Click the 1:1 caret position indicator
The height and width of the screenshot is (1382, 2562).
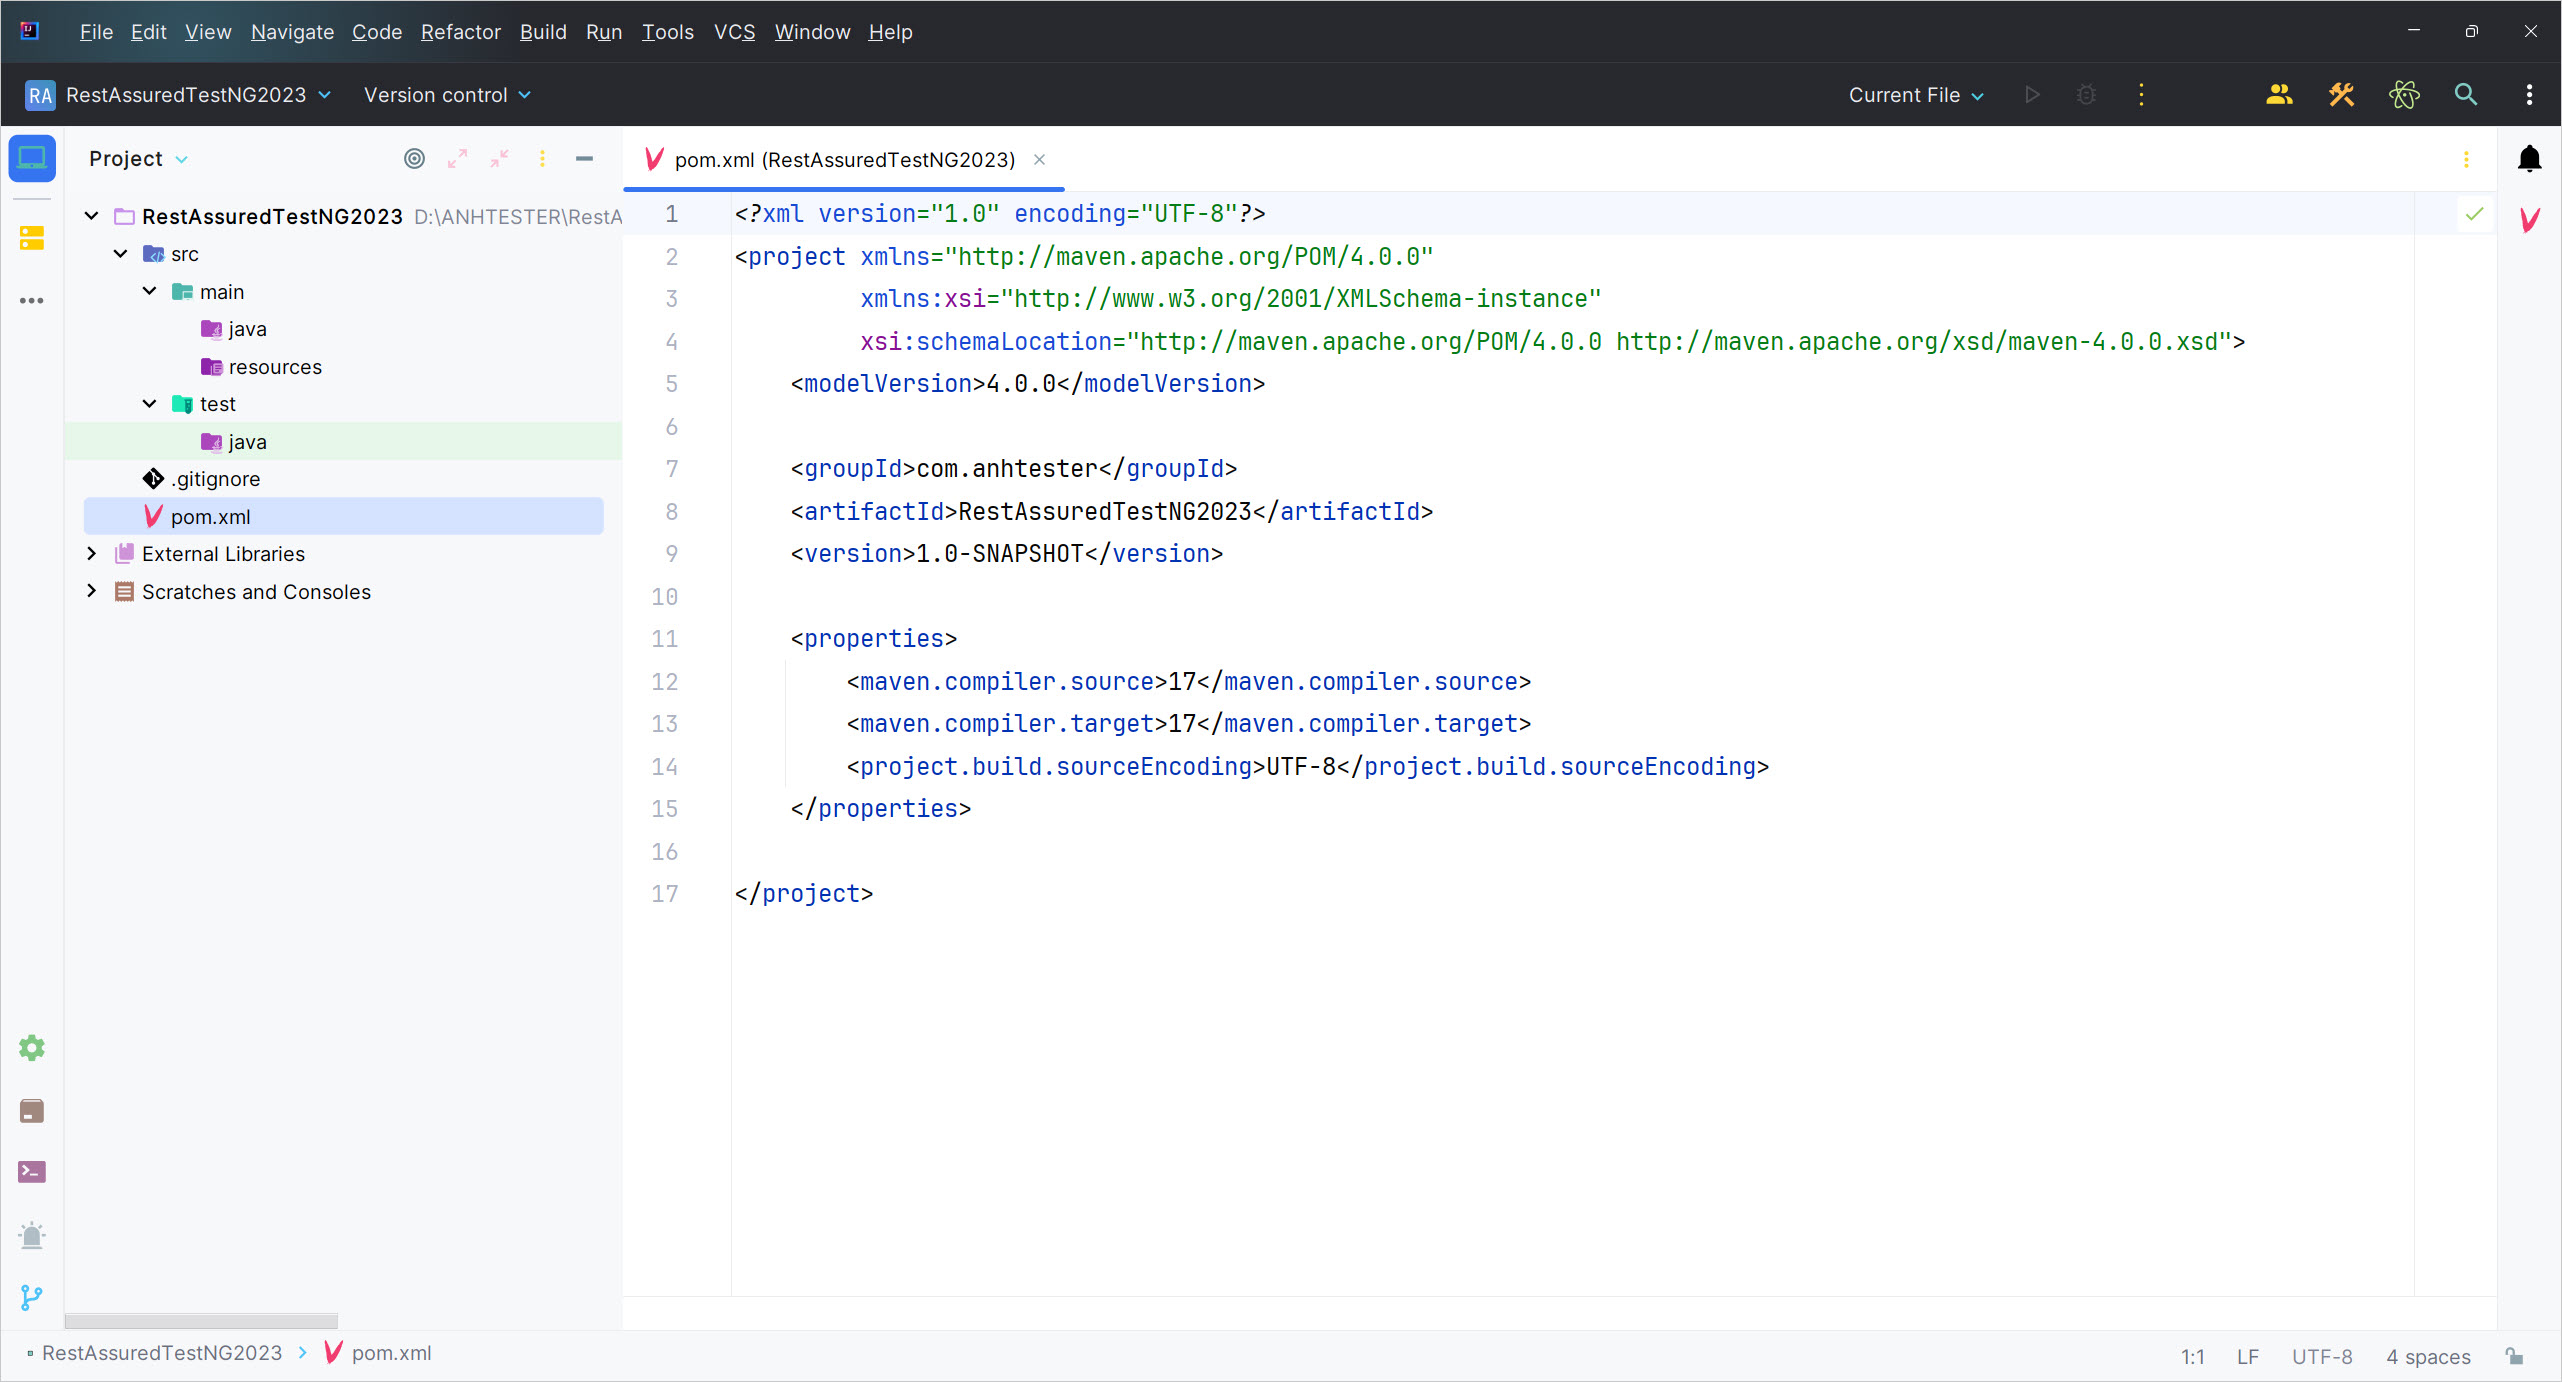click(x=2192, y=1357)
